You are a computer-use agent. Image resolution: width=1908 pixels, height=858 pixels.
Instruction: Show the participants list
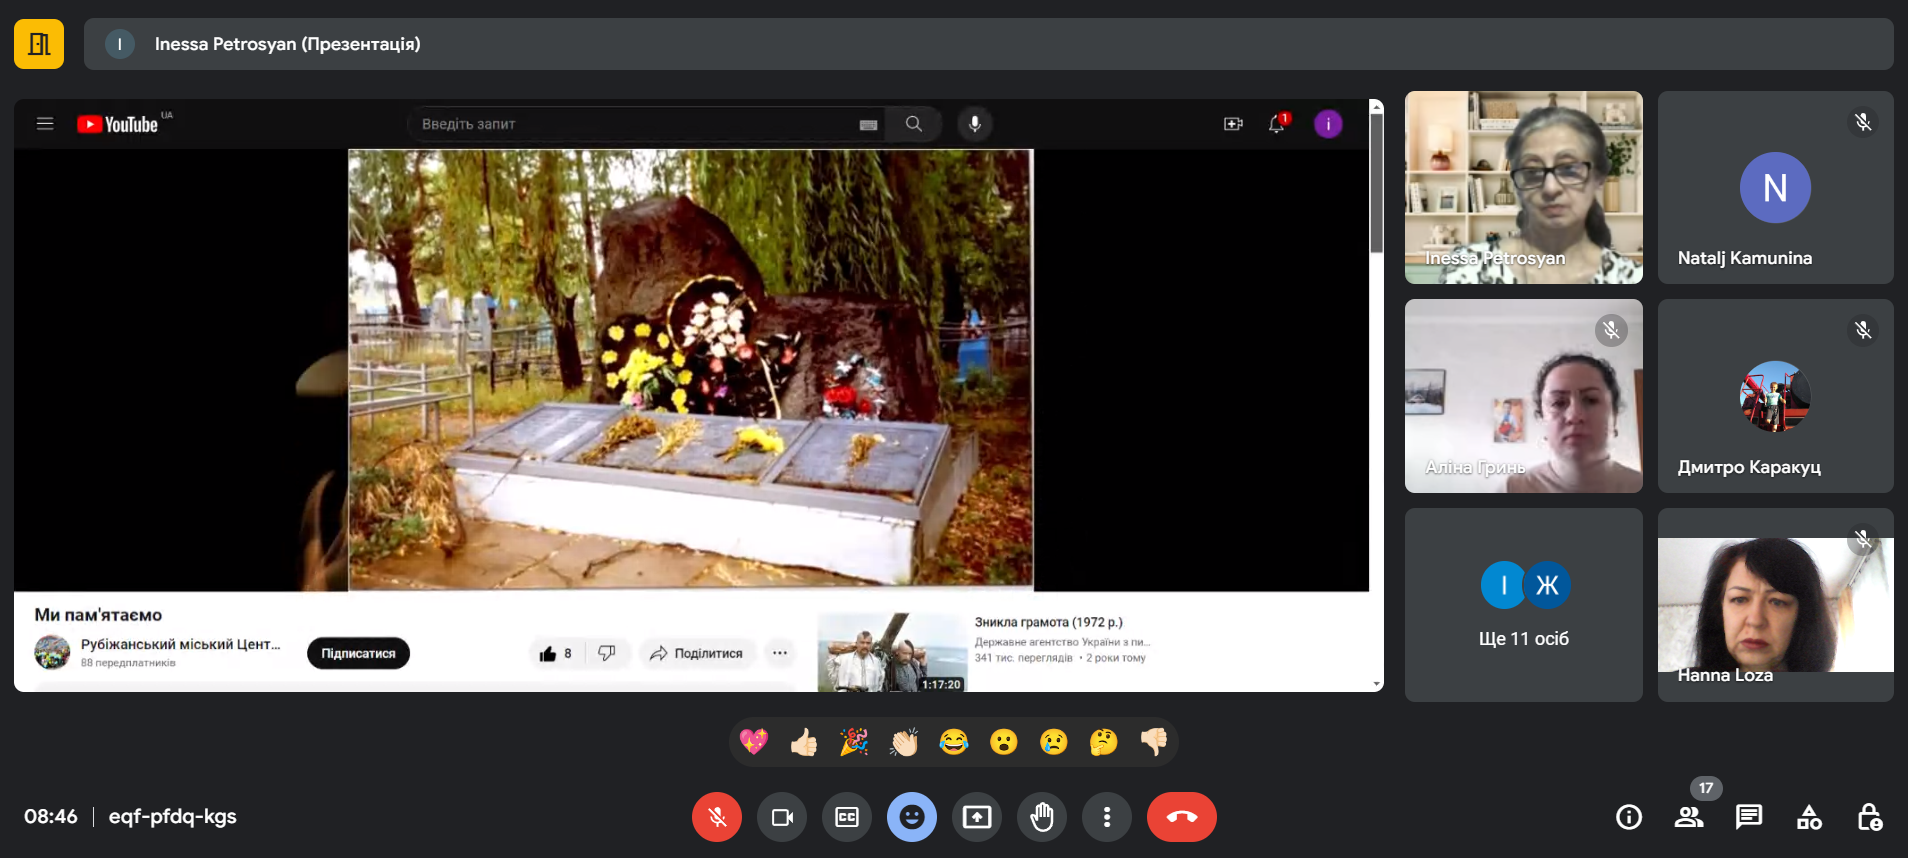[1689, 817]
